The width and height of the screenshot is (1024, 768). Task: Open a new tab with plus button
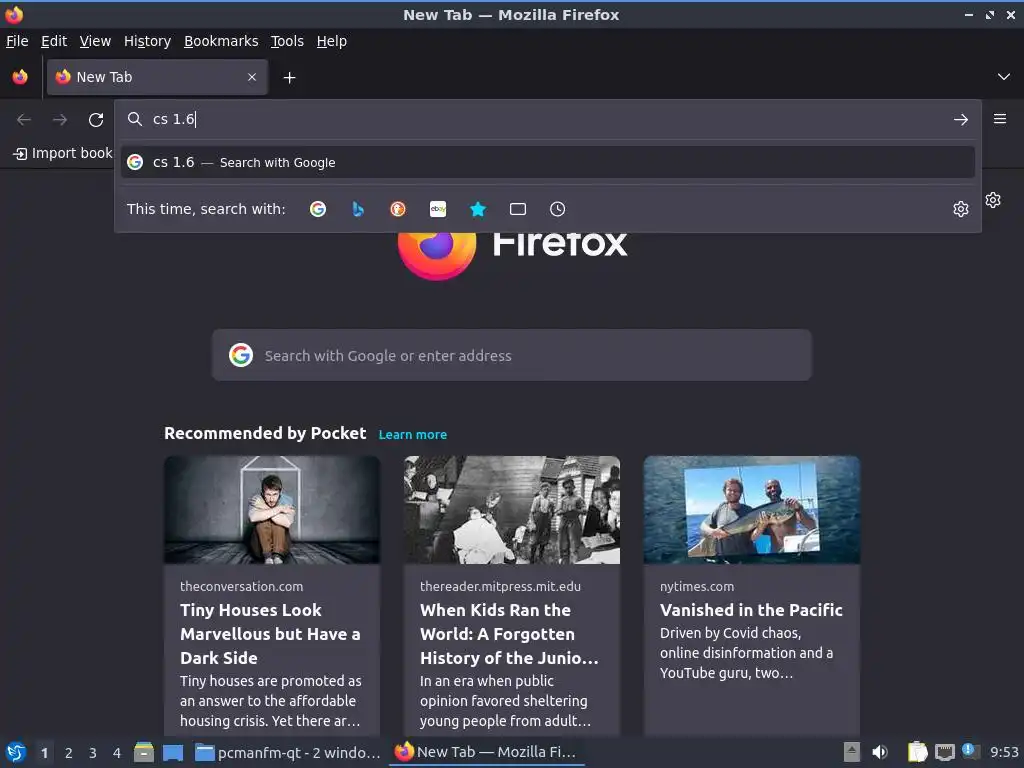point(289,78)
